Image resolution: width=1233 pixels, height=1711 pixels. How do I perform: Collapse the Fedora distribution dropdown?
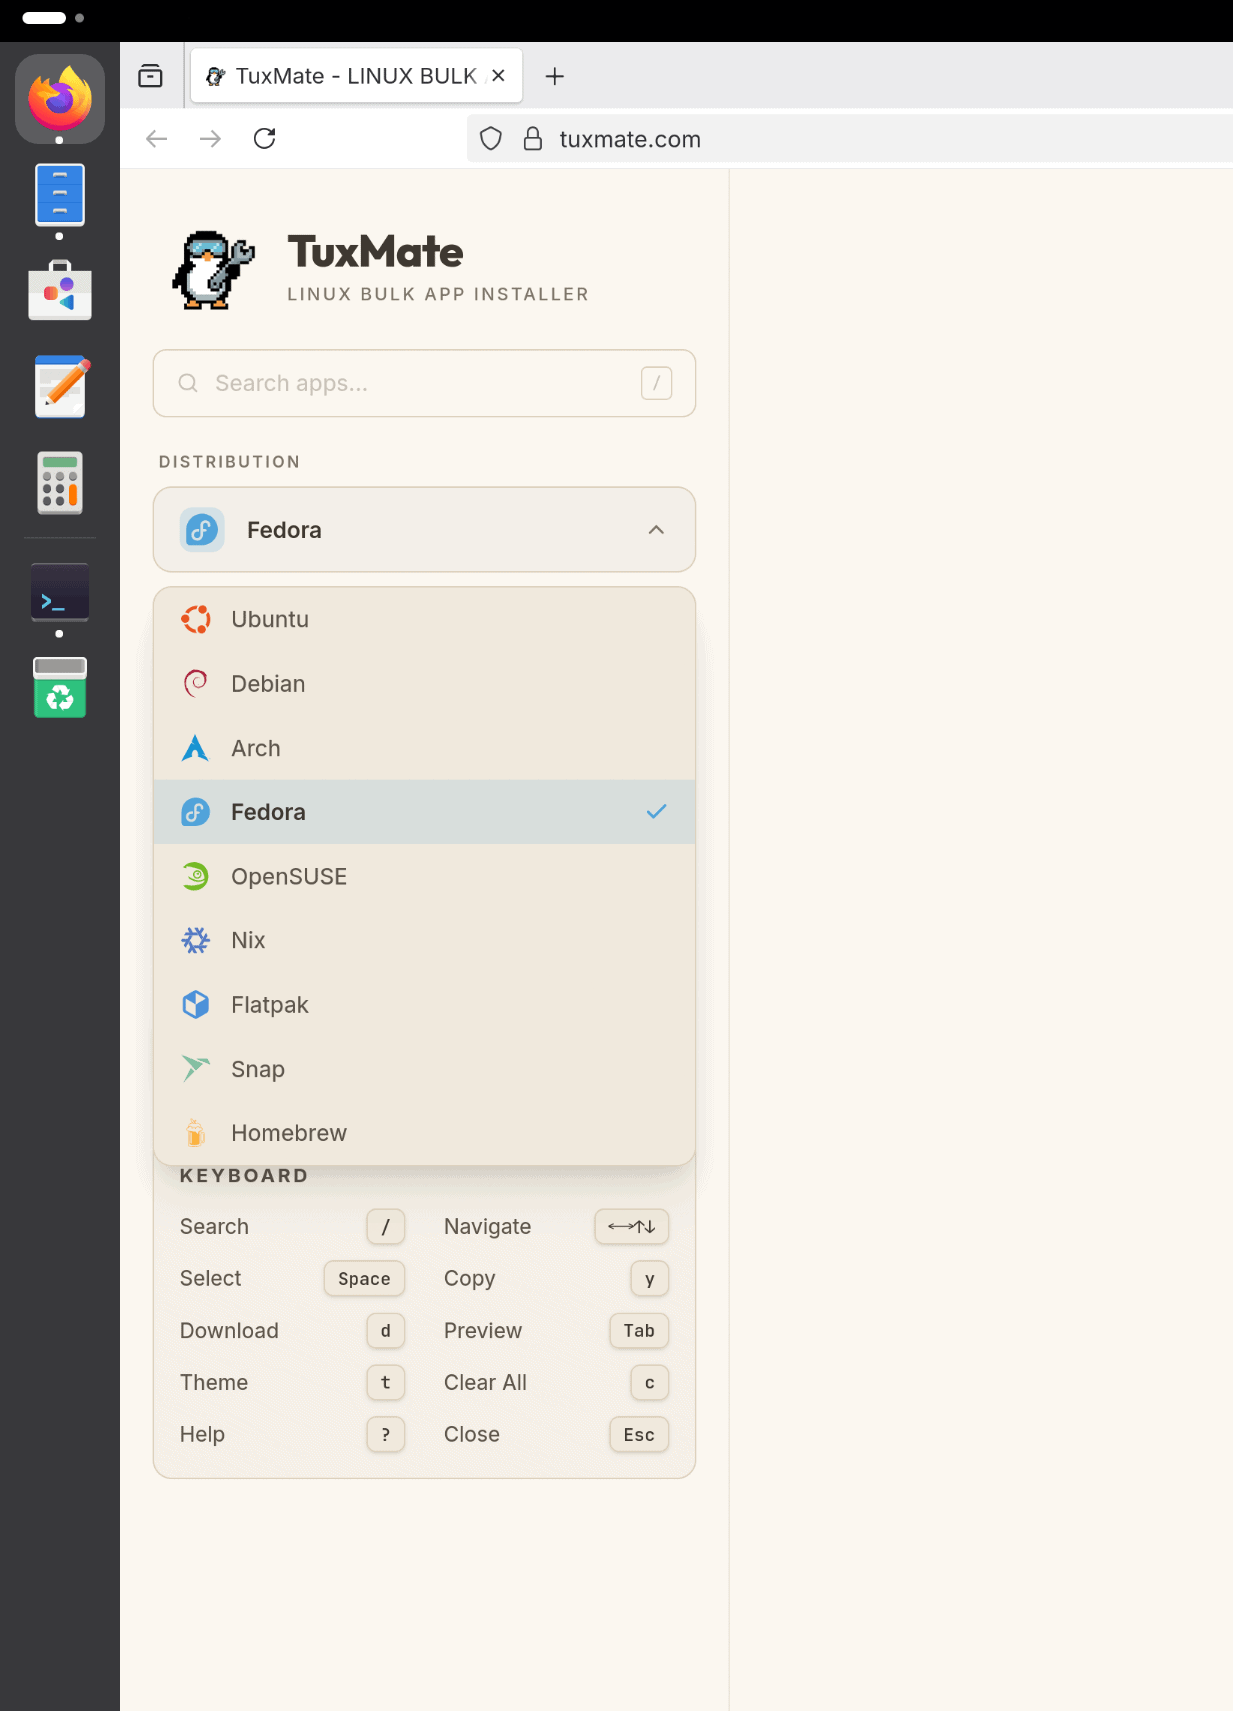pos(424,530)
